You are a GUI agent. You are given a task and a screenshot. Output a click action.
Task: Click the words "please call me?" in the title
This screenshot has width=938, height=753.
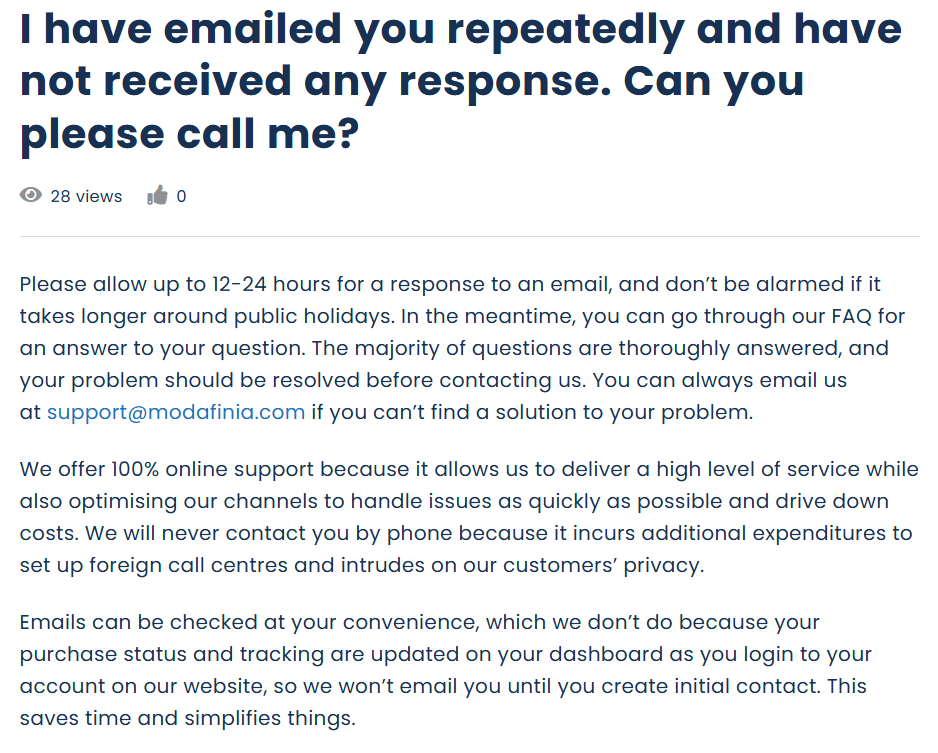click(189, 134)
